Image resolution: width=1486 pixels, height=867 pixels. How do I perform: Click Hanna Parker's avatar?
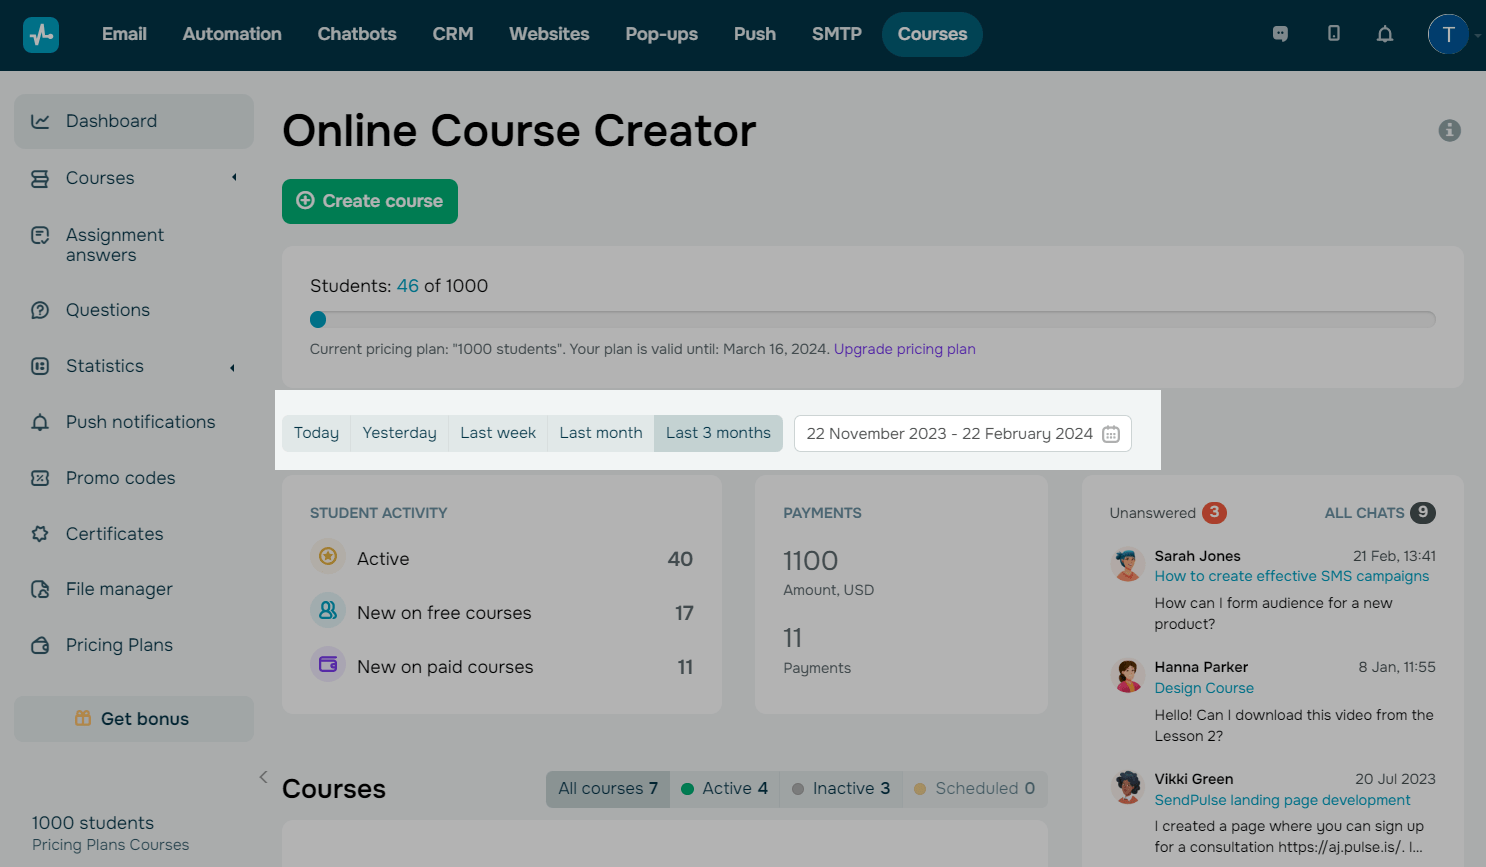point(1128,676)
